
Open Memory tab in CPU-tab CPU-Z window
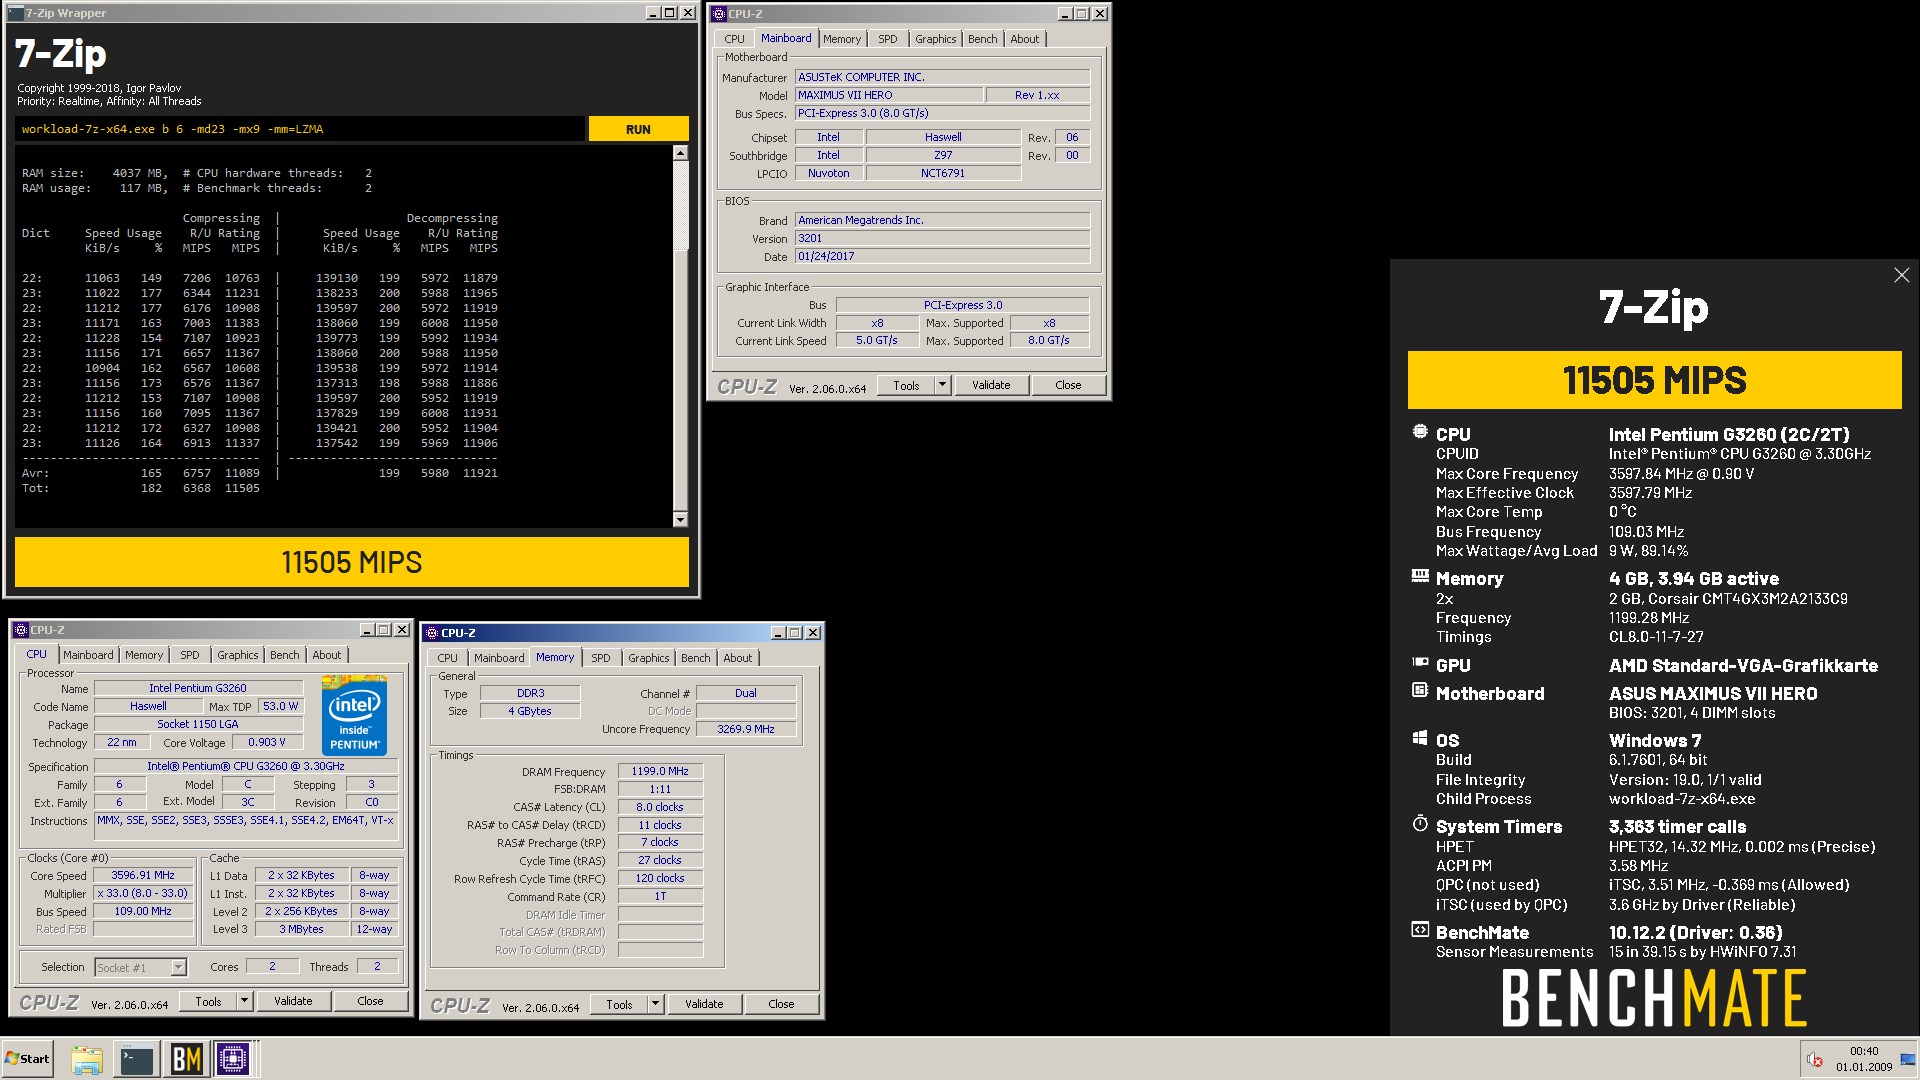144,655
